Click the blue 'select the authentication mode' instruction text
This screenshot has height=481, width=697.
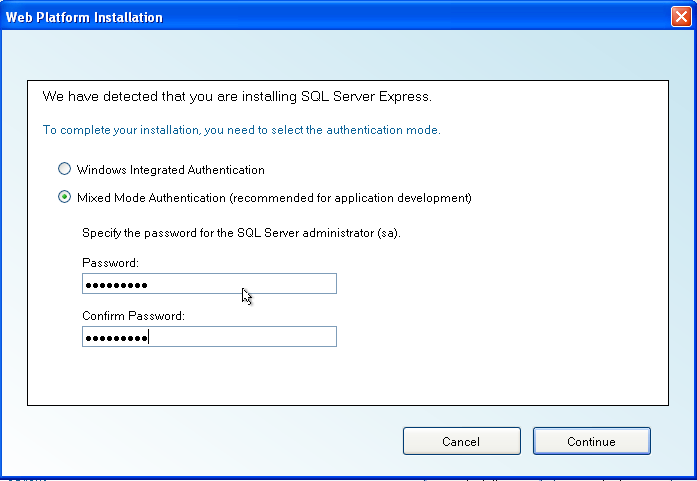(241, 130)
